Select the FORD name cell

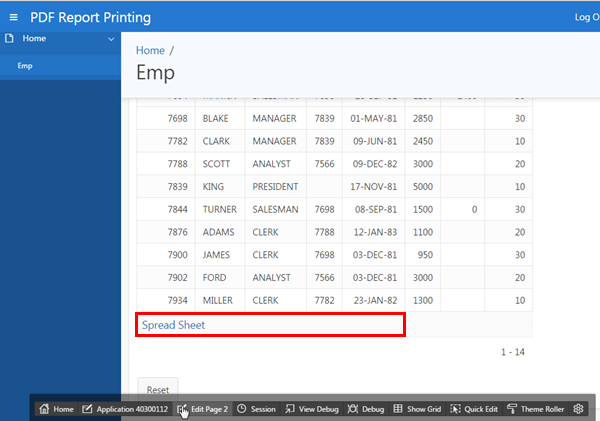click(x=220, y=277)
